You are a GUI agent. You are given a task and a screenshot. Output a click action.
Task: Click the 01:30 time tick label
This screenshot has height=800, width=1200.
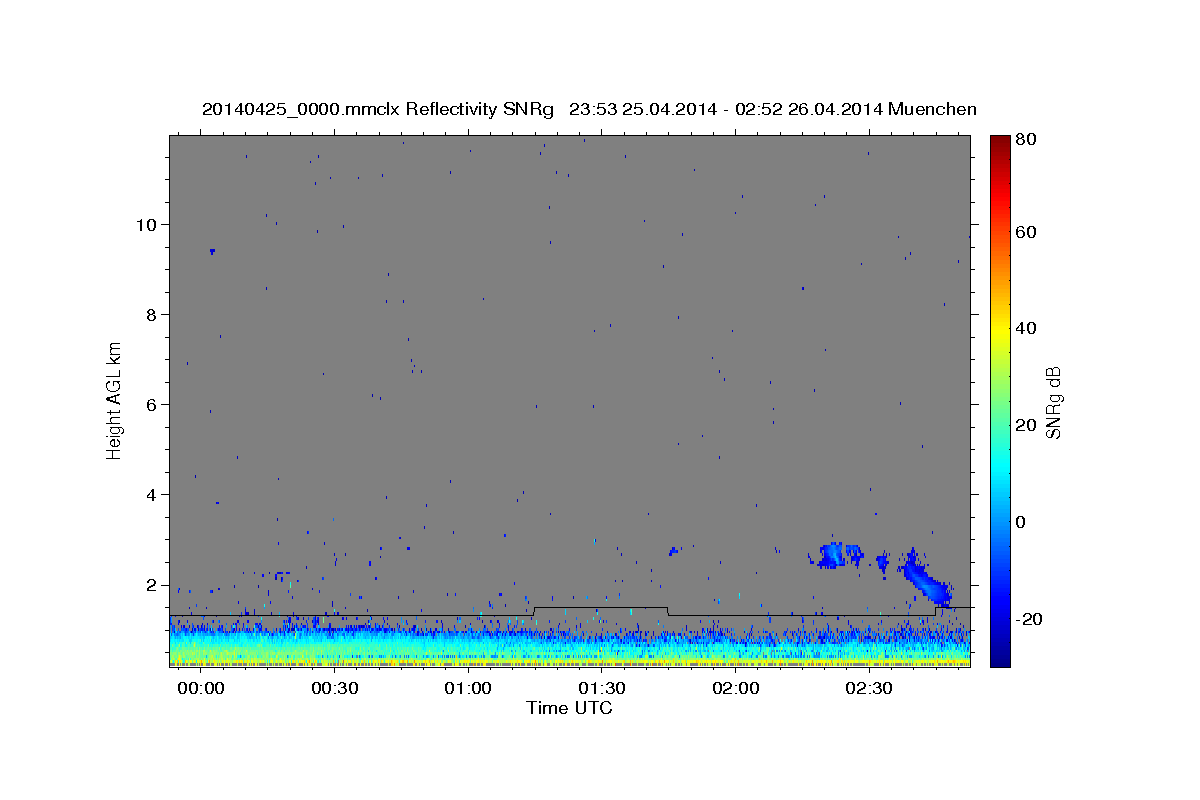click(x=602, y=689)
